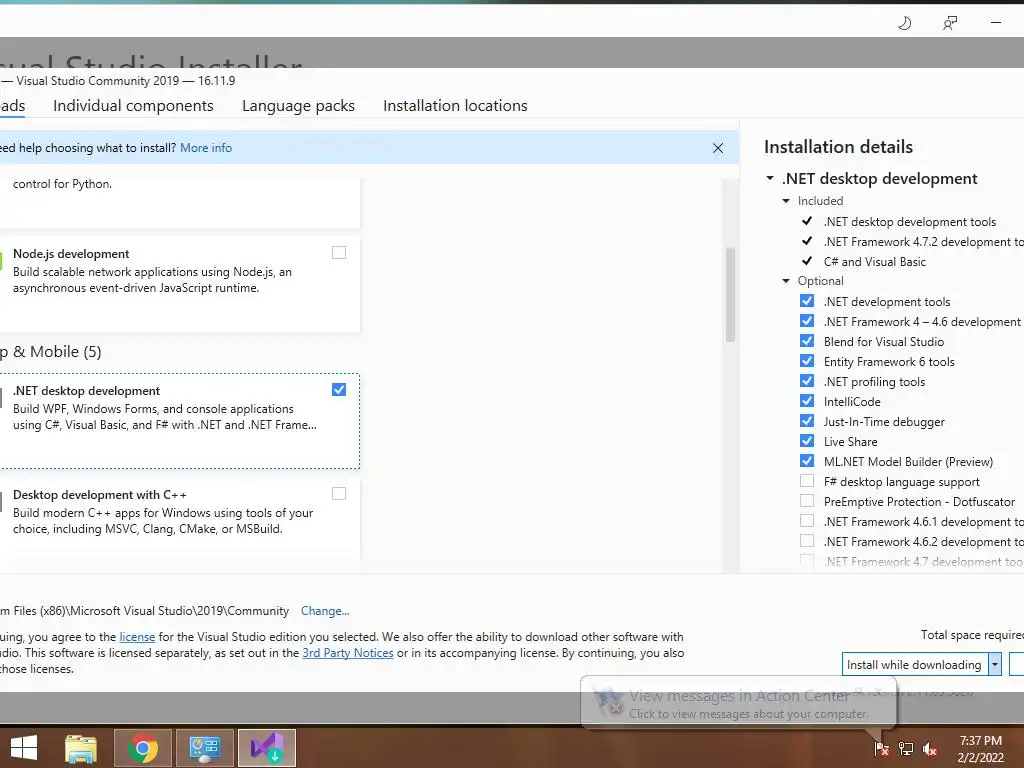Image resolution: width=1024 pixels, height=768 pixels.
Task: Open the More info link
Action: coord(206,148)
